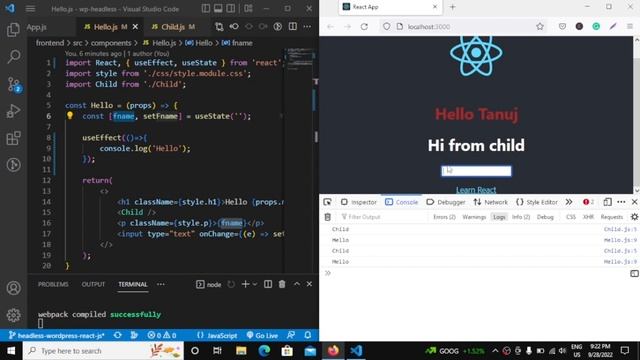Open Source Control view with badge
This screenshot has height=360, width=640.
(13, 84)
